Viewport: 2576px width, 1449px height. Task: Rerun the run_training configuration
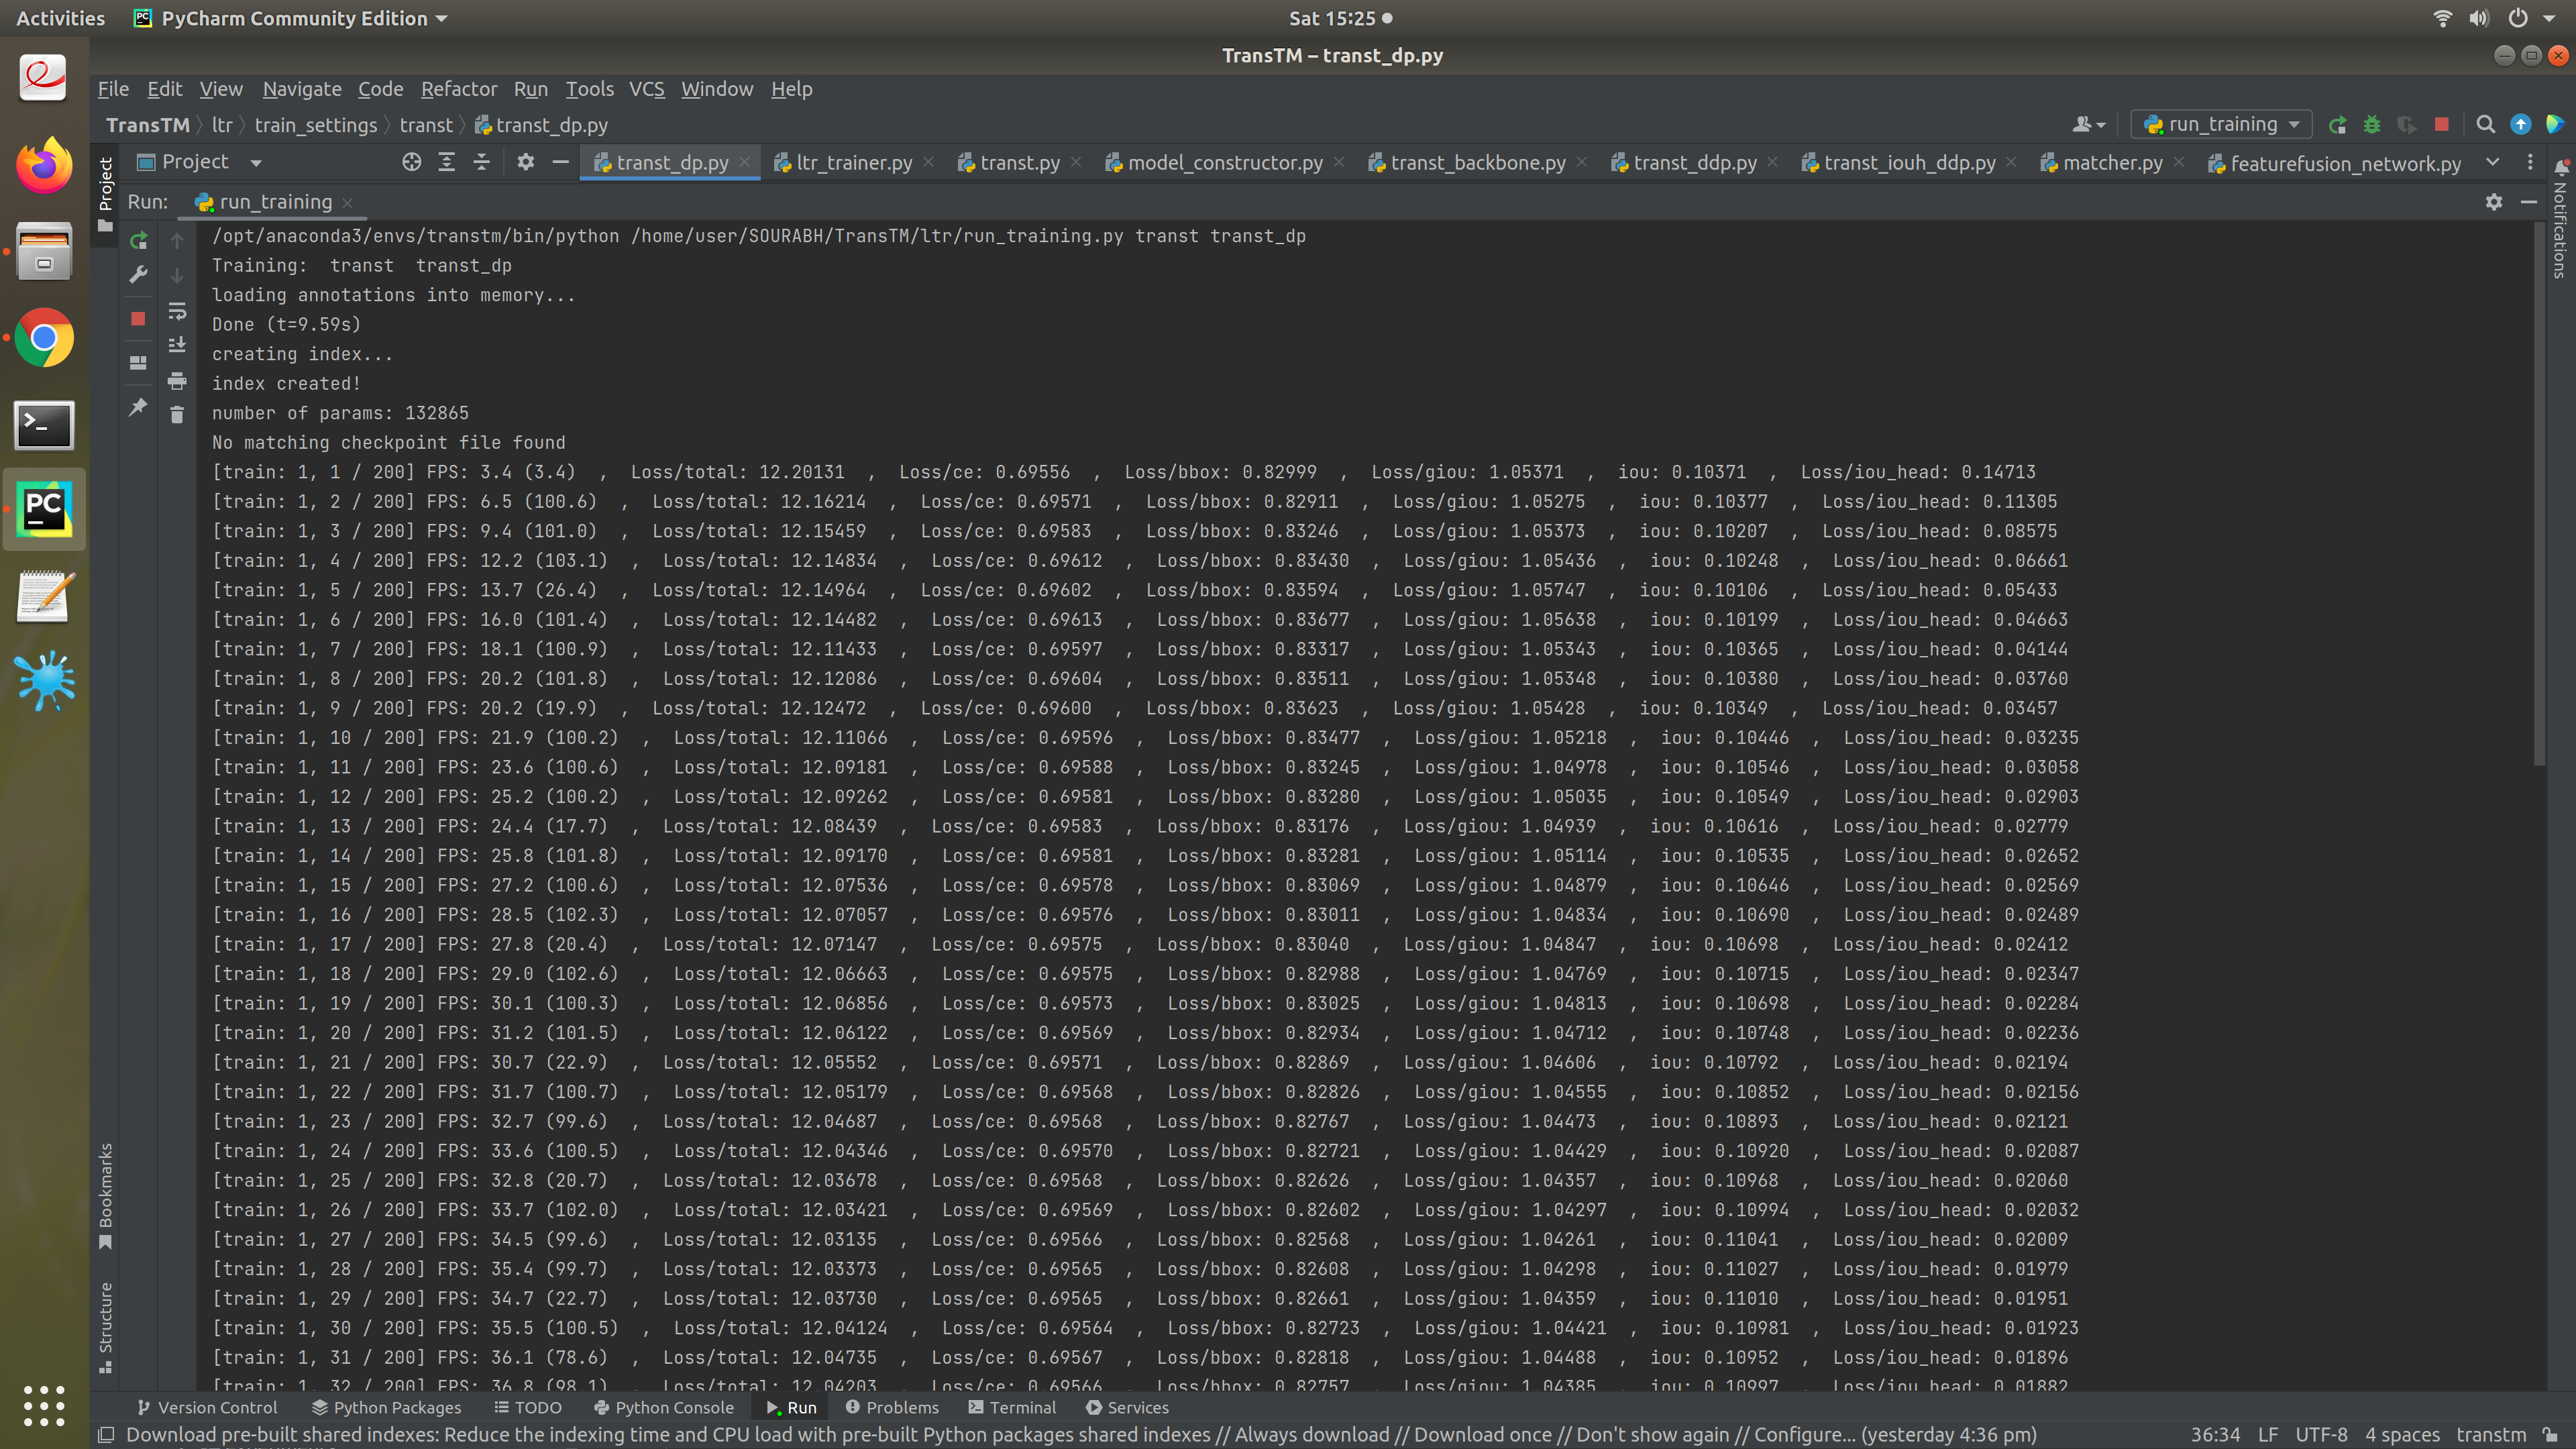click(139, 241)
